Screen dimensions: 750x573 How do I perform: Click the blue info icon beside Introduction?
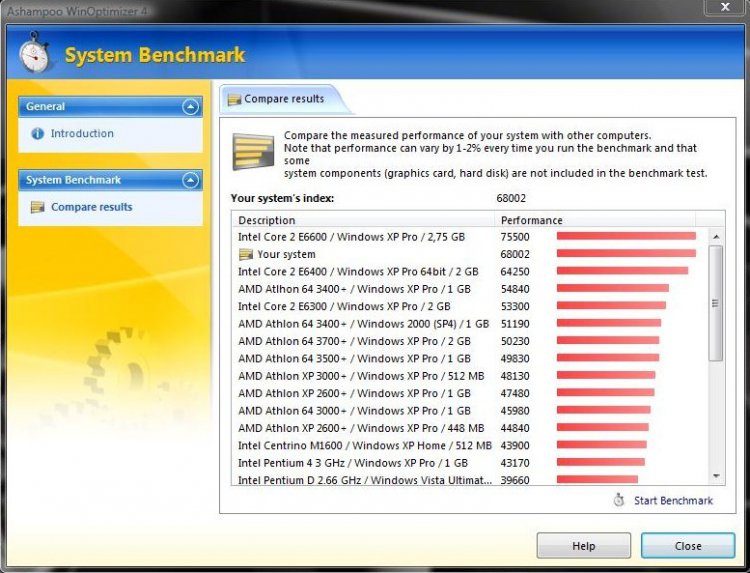37,133
